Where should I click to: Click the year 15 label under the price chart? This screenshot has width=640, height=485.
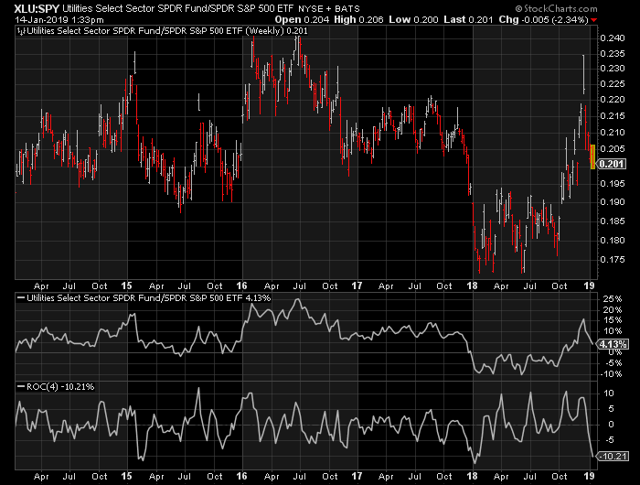(x=127, y=286)
